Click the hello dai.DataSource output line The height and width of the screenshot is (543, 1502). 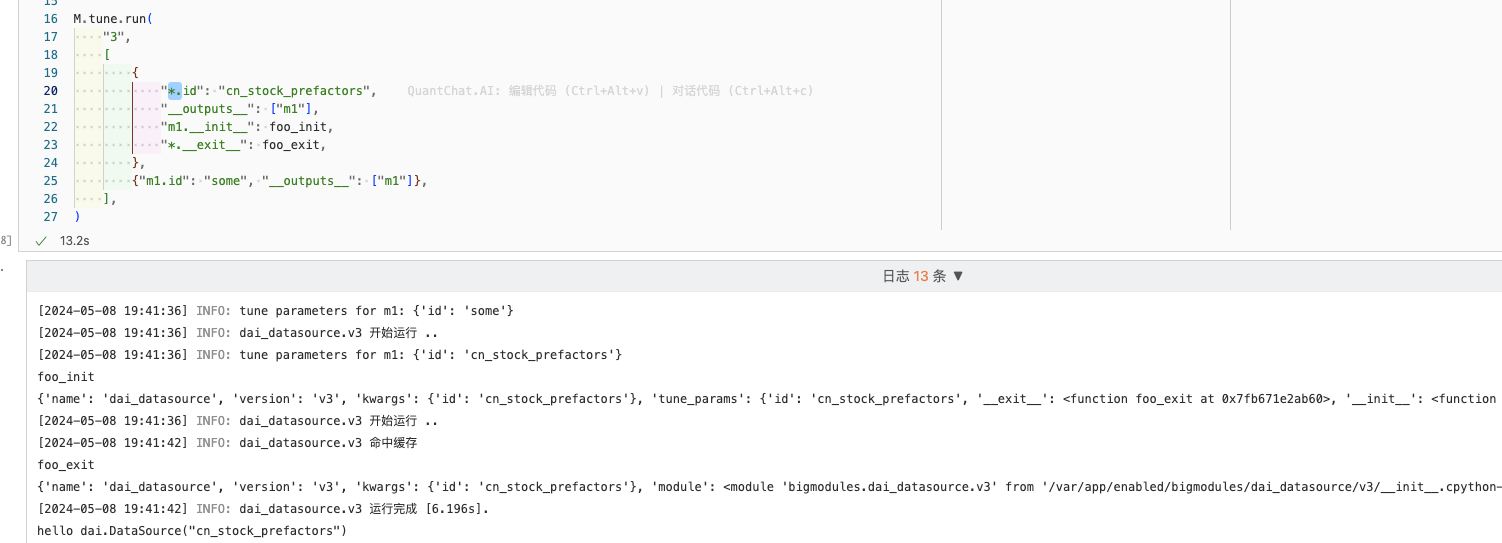tap(192, 531)
